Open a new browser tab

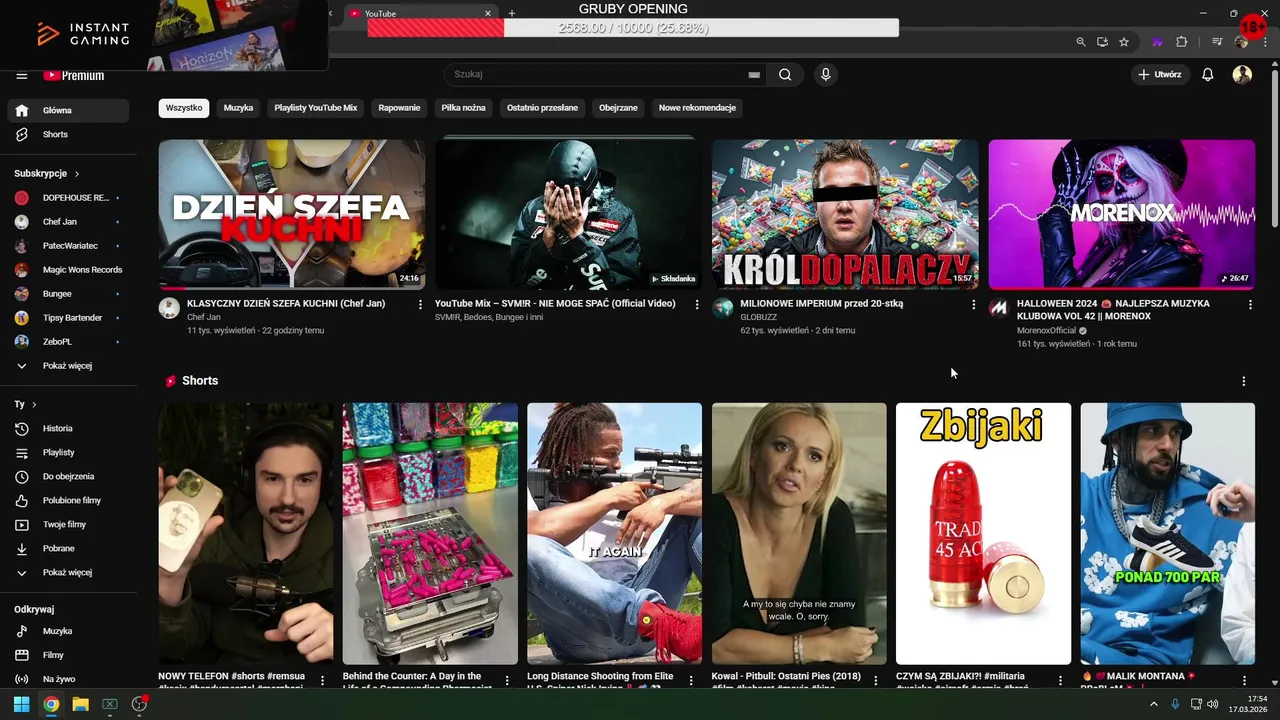click(511, 13)
